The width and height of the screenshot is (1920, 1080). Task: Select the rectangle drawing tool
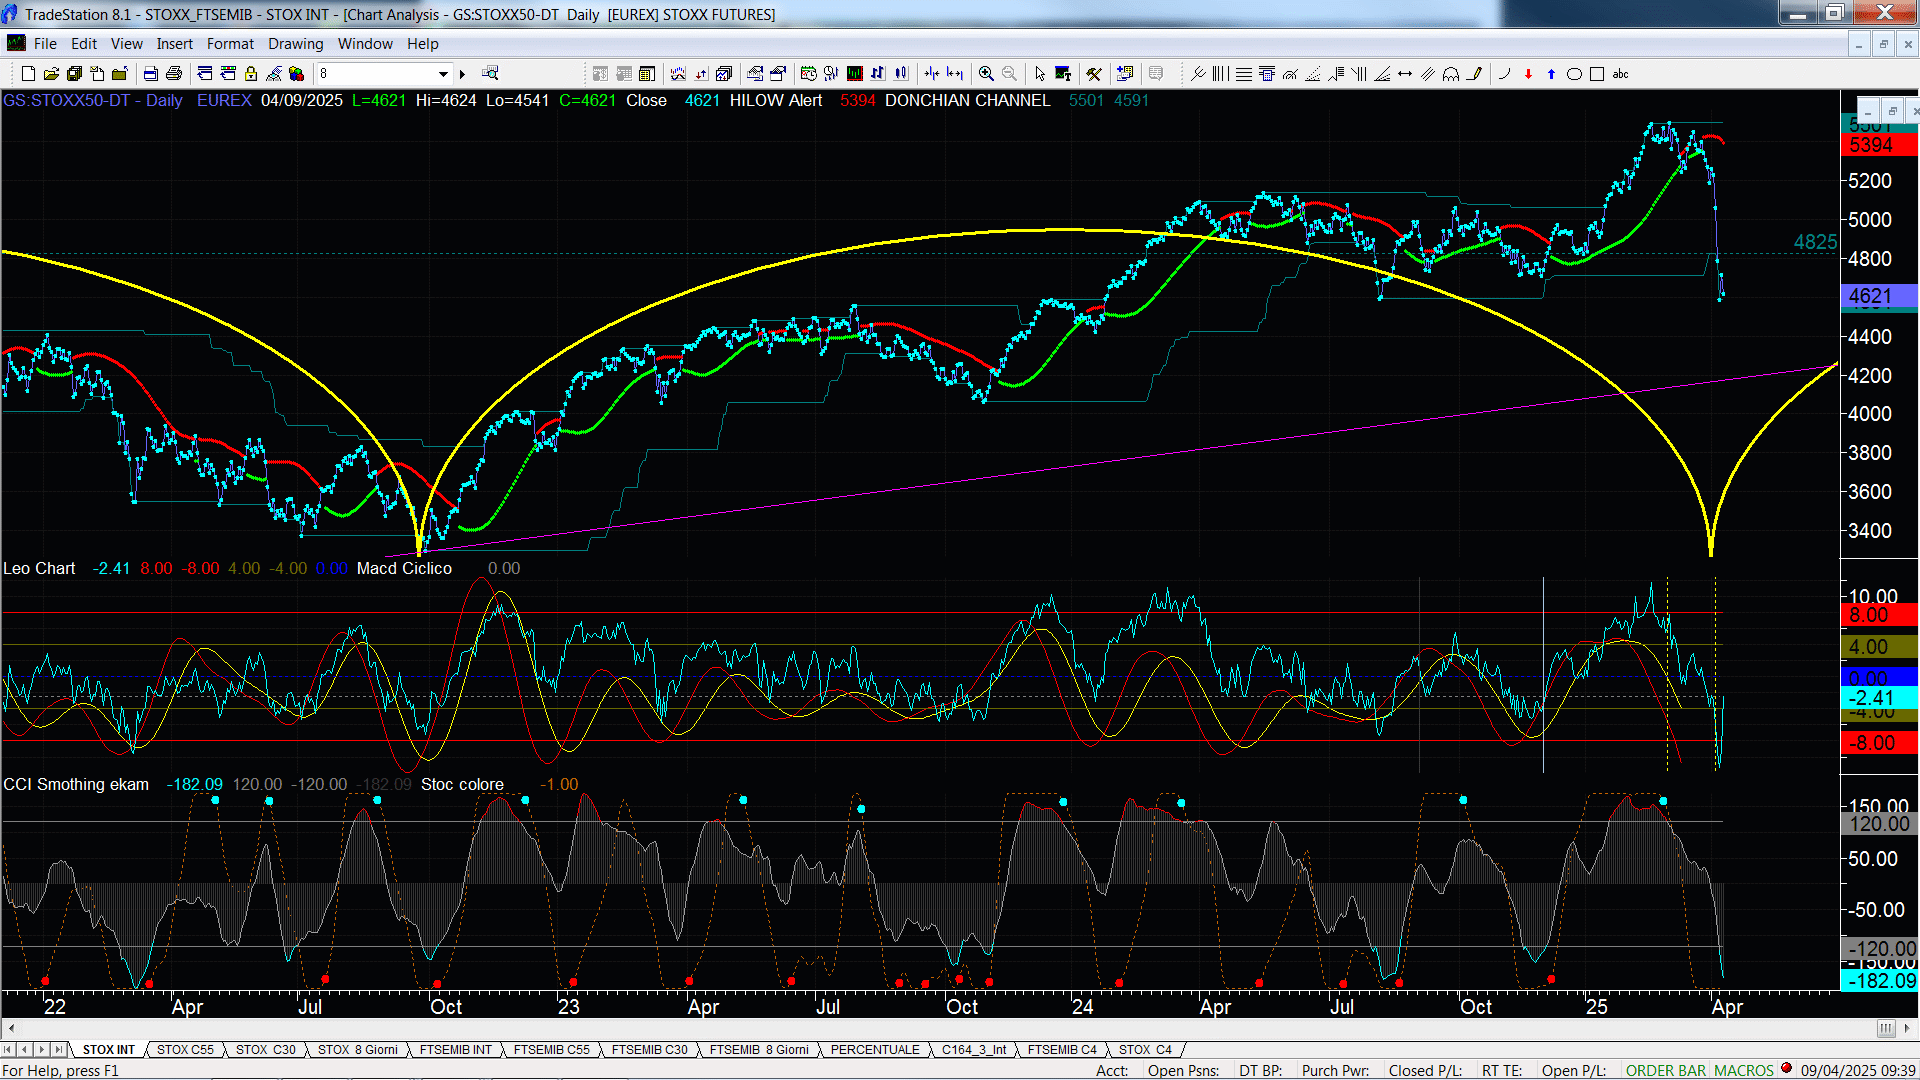(x=1597, y=73)
